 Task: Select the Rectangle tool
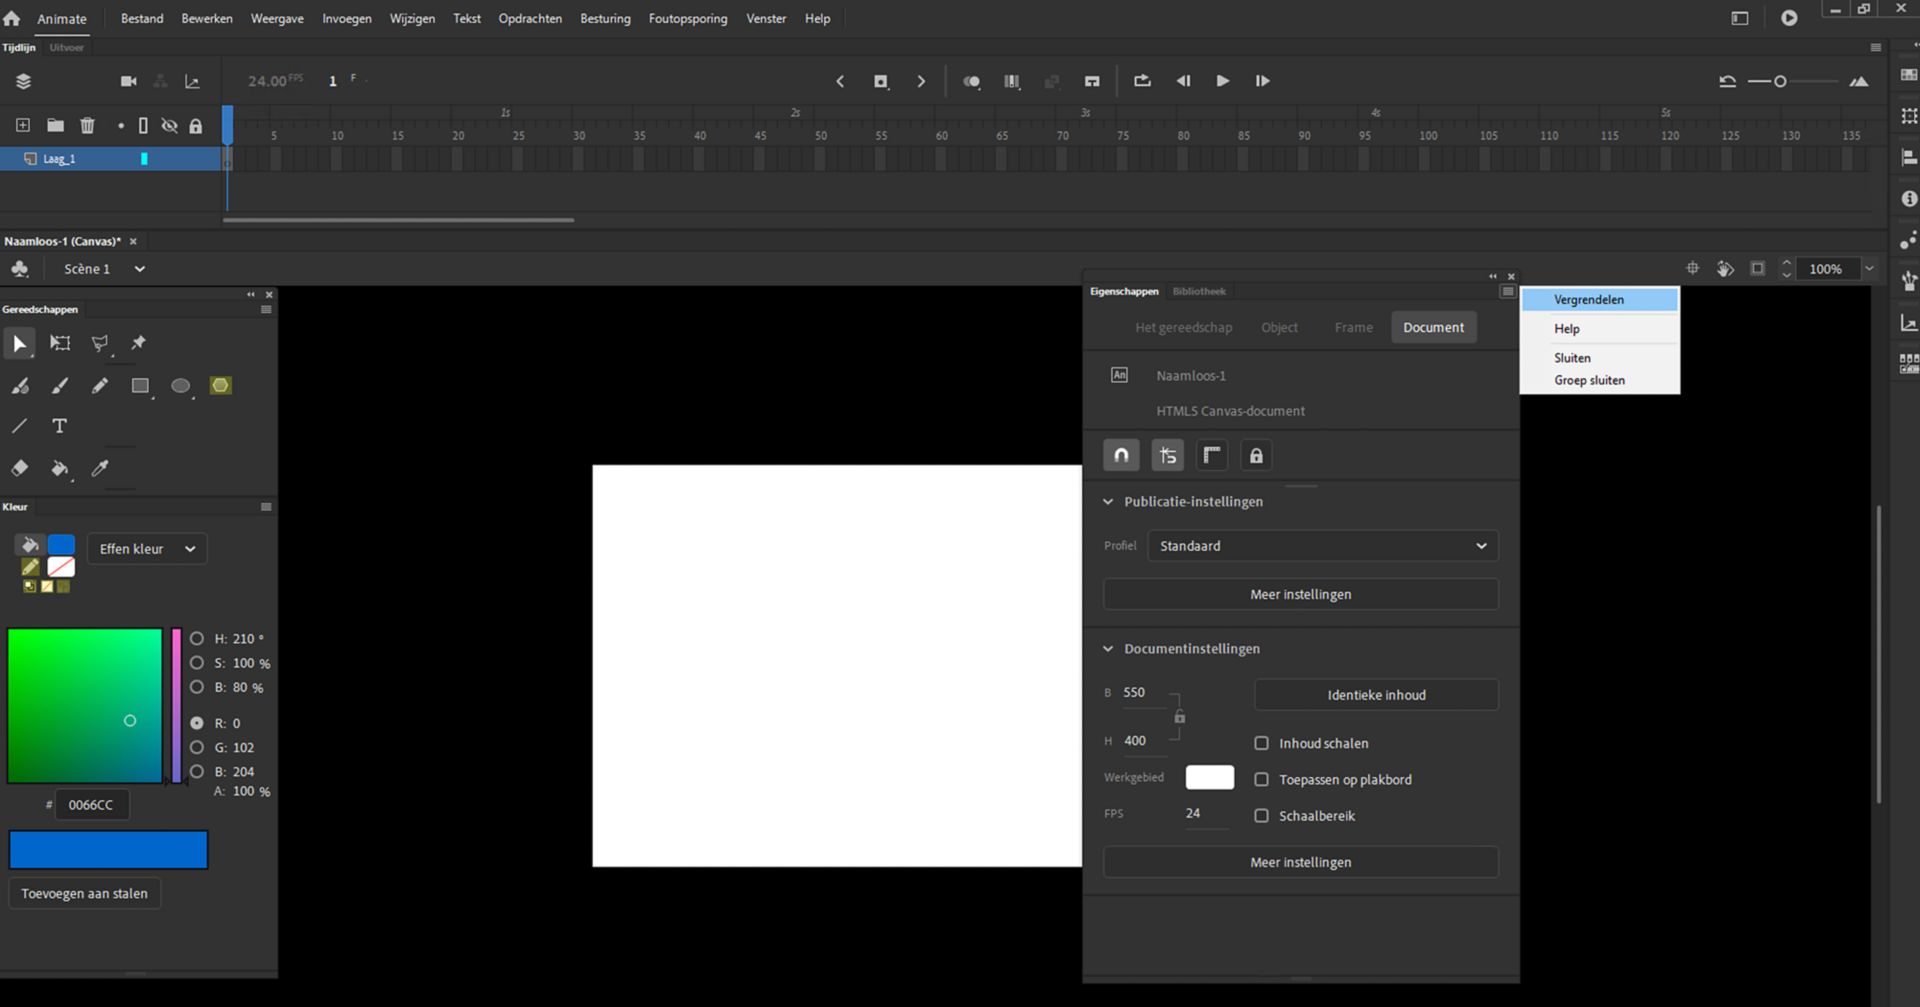(140, 386)
